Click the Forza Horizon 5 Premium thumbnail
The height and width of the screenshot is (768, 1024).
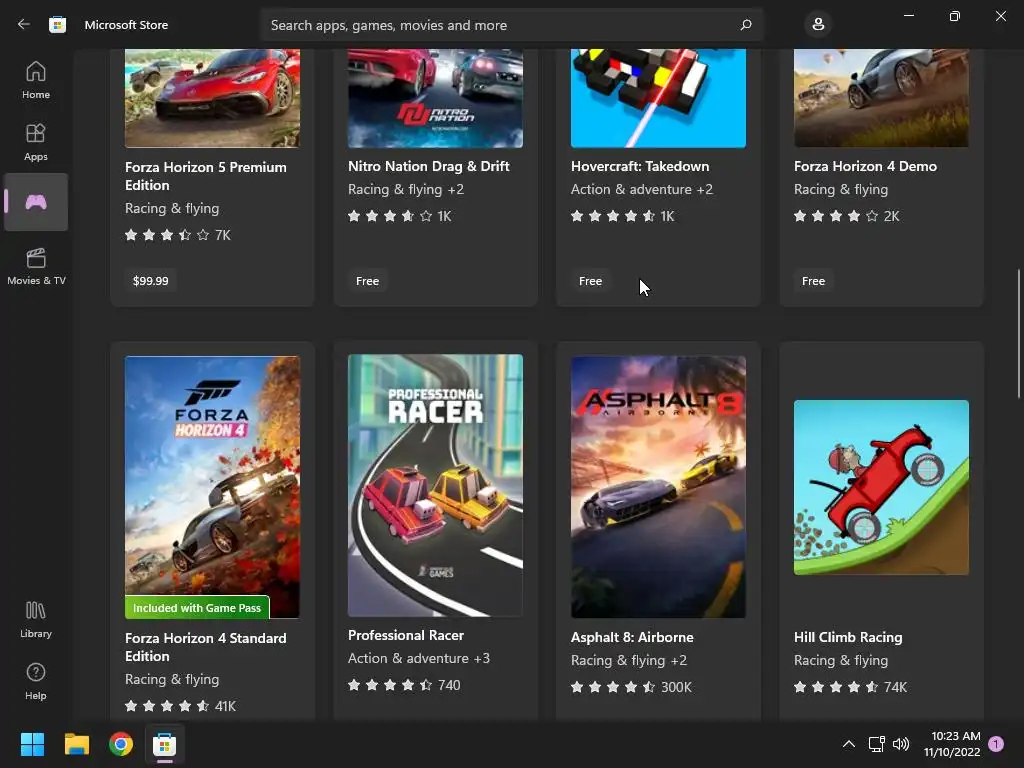click(212, 98)
